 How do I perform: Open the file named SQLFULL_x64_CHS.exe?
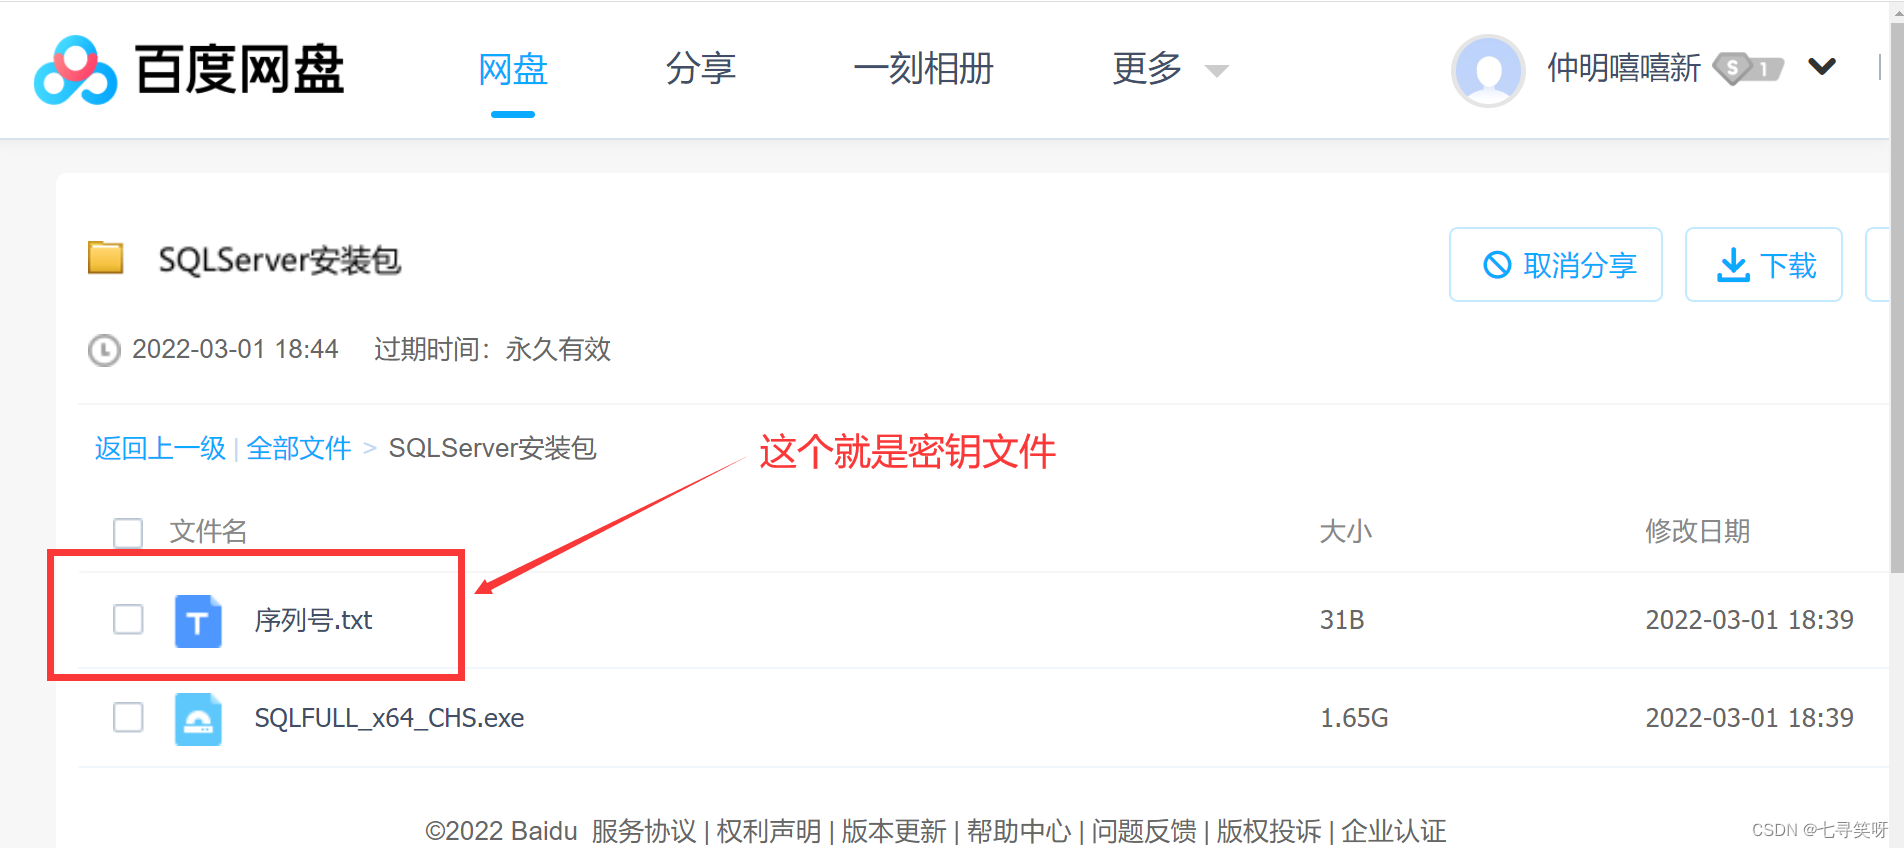pos(389,718)
